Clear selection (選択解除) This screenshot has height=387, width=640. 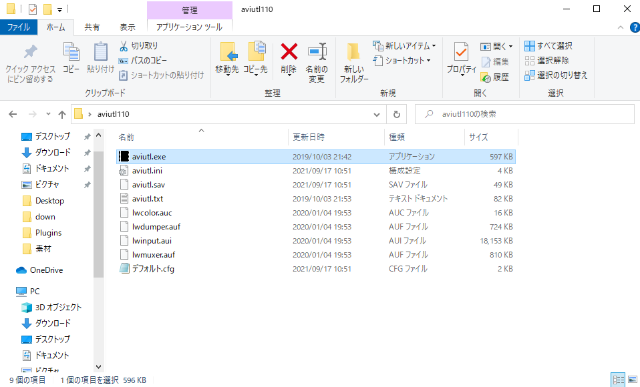click(547, 60)
